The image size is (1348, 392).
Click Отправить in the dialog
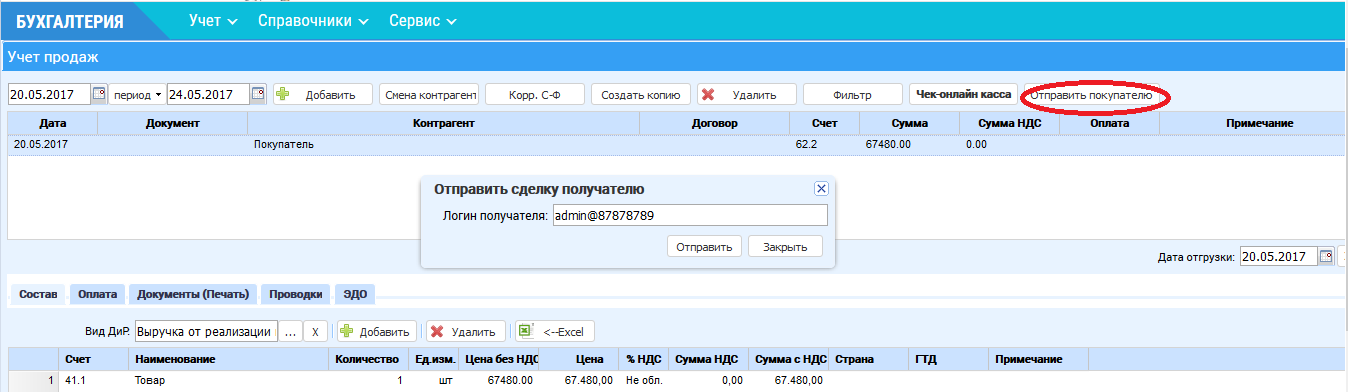705,246
